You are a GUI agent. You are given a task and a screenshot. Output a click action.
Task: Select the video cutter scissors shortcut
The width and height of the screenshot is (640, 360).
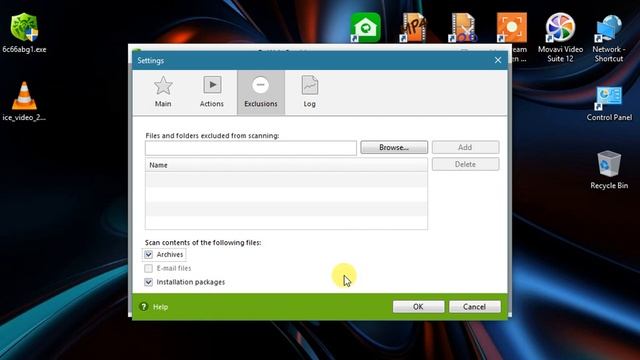pos(462,28)
